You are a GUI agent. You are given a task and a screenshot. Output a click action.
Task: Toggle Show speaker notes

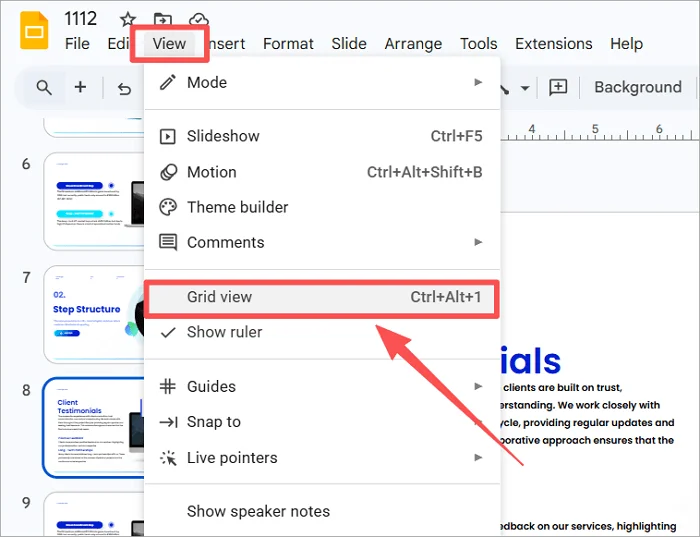[322, 512]
